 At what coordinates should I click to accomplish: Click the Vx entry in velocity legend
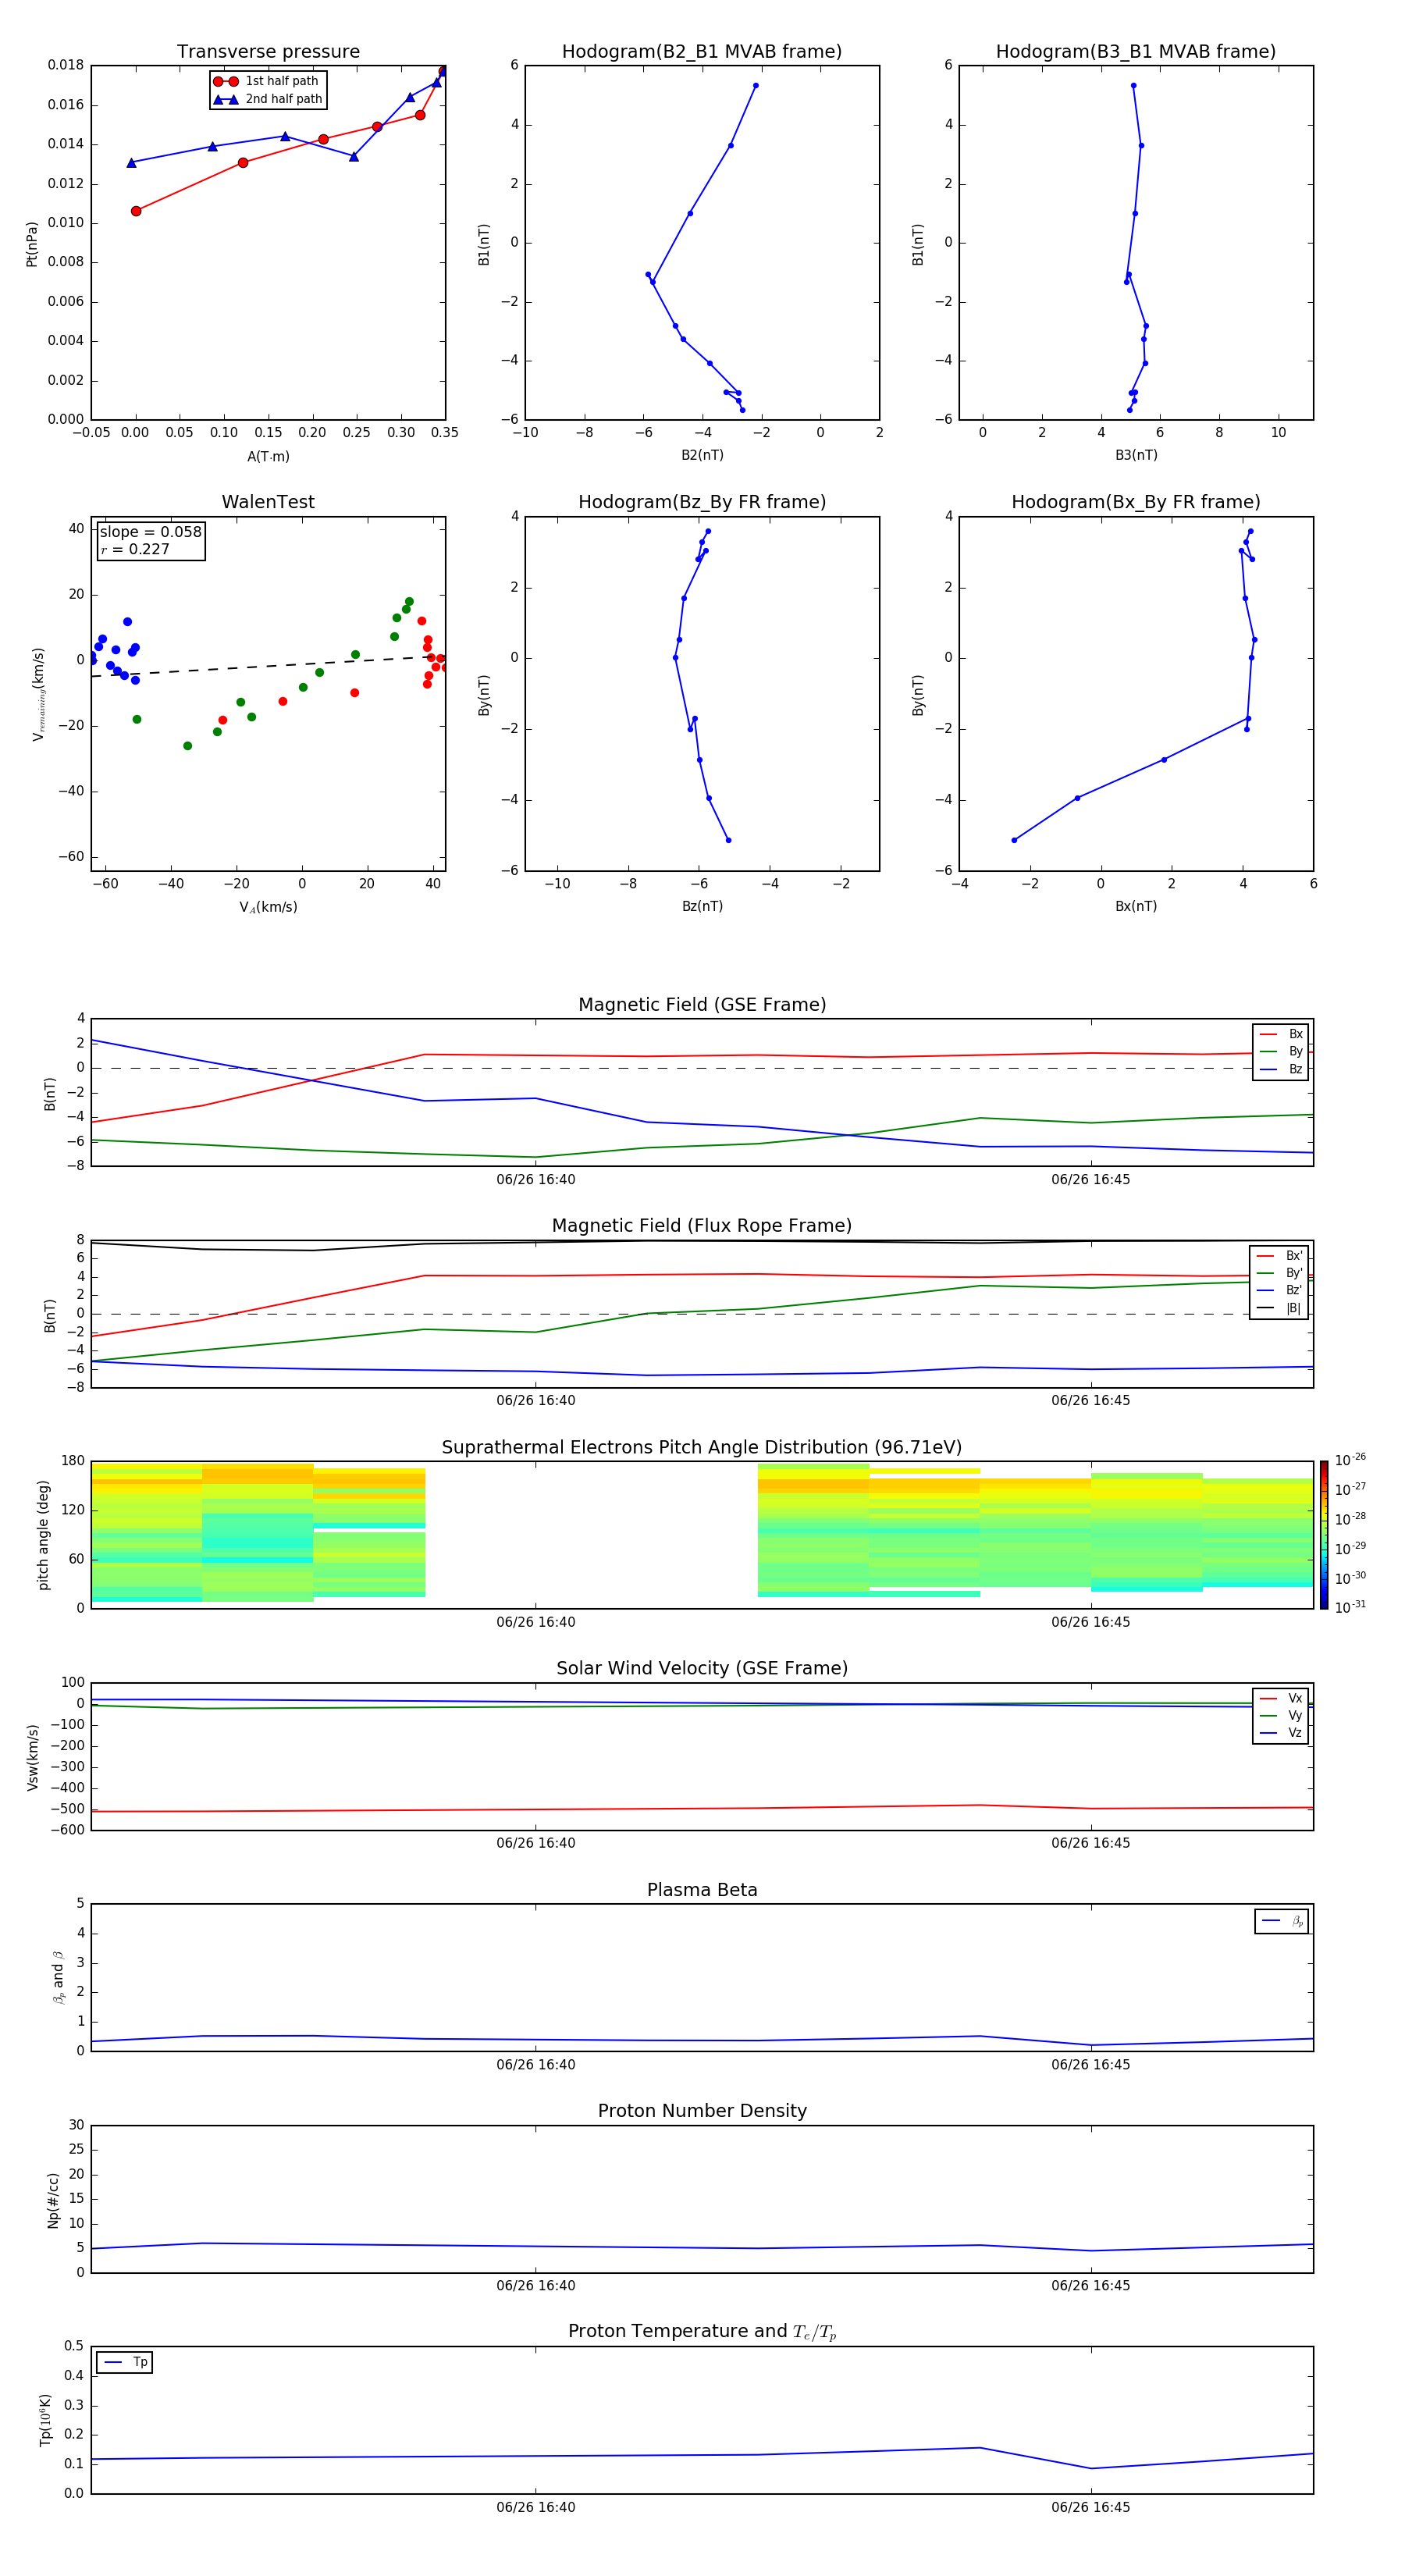click(x=1281, y=1698)
